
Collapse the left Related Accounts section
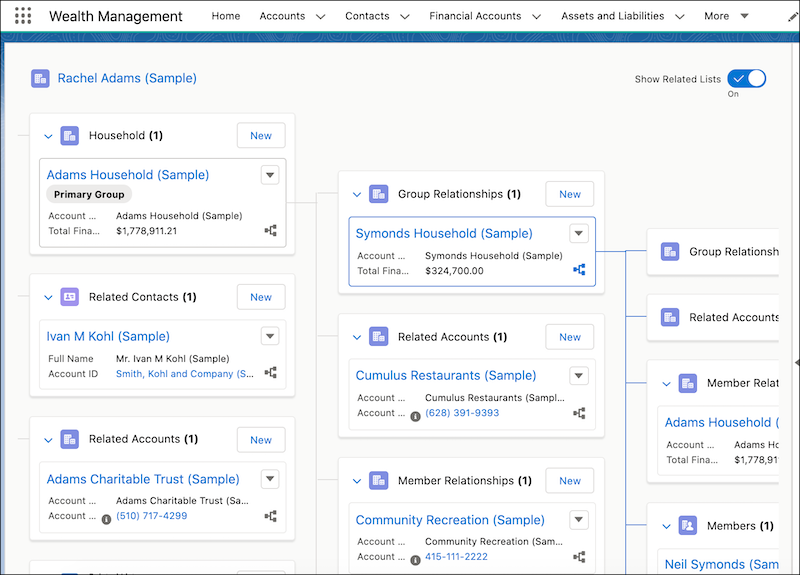48,440
